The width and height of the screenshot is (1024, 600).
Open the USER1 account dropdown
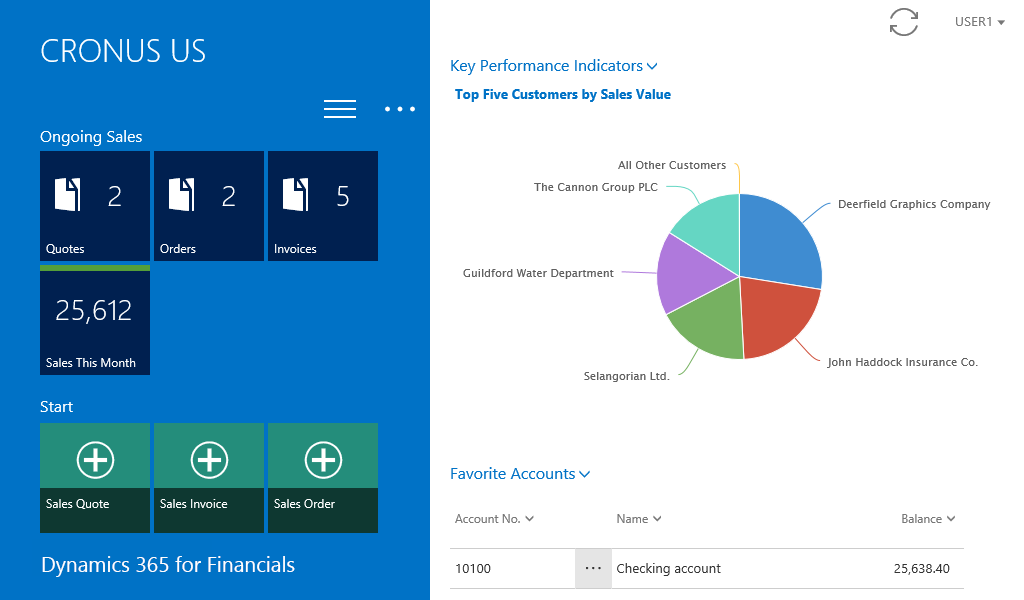point(979,22)
